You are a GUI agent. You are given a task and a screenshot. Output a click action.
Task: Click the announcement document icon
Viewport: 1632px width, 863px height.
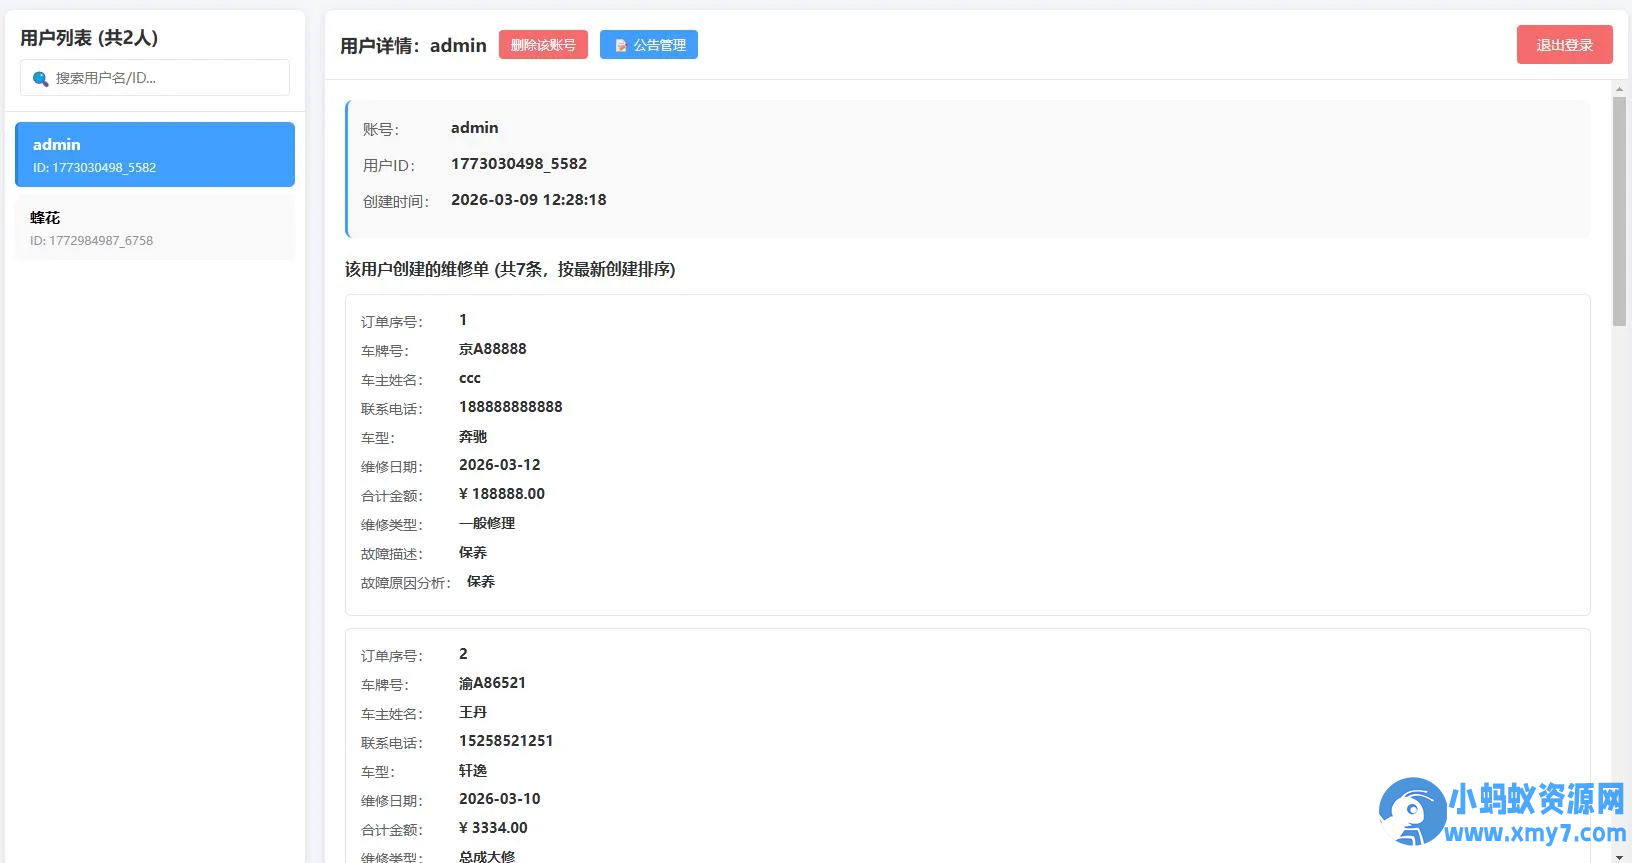point(621,46)
